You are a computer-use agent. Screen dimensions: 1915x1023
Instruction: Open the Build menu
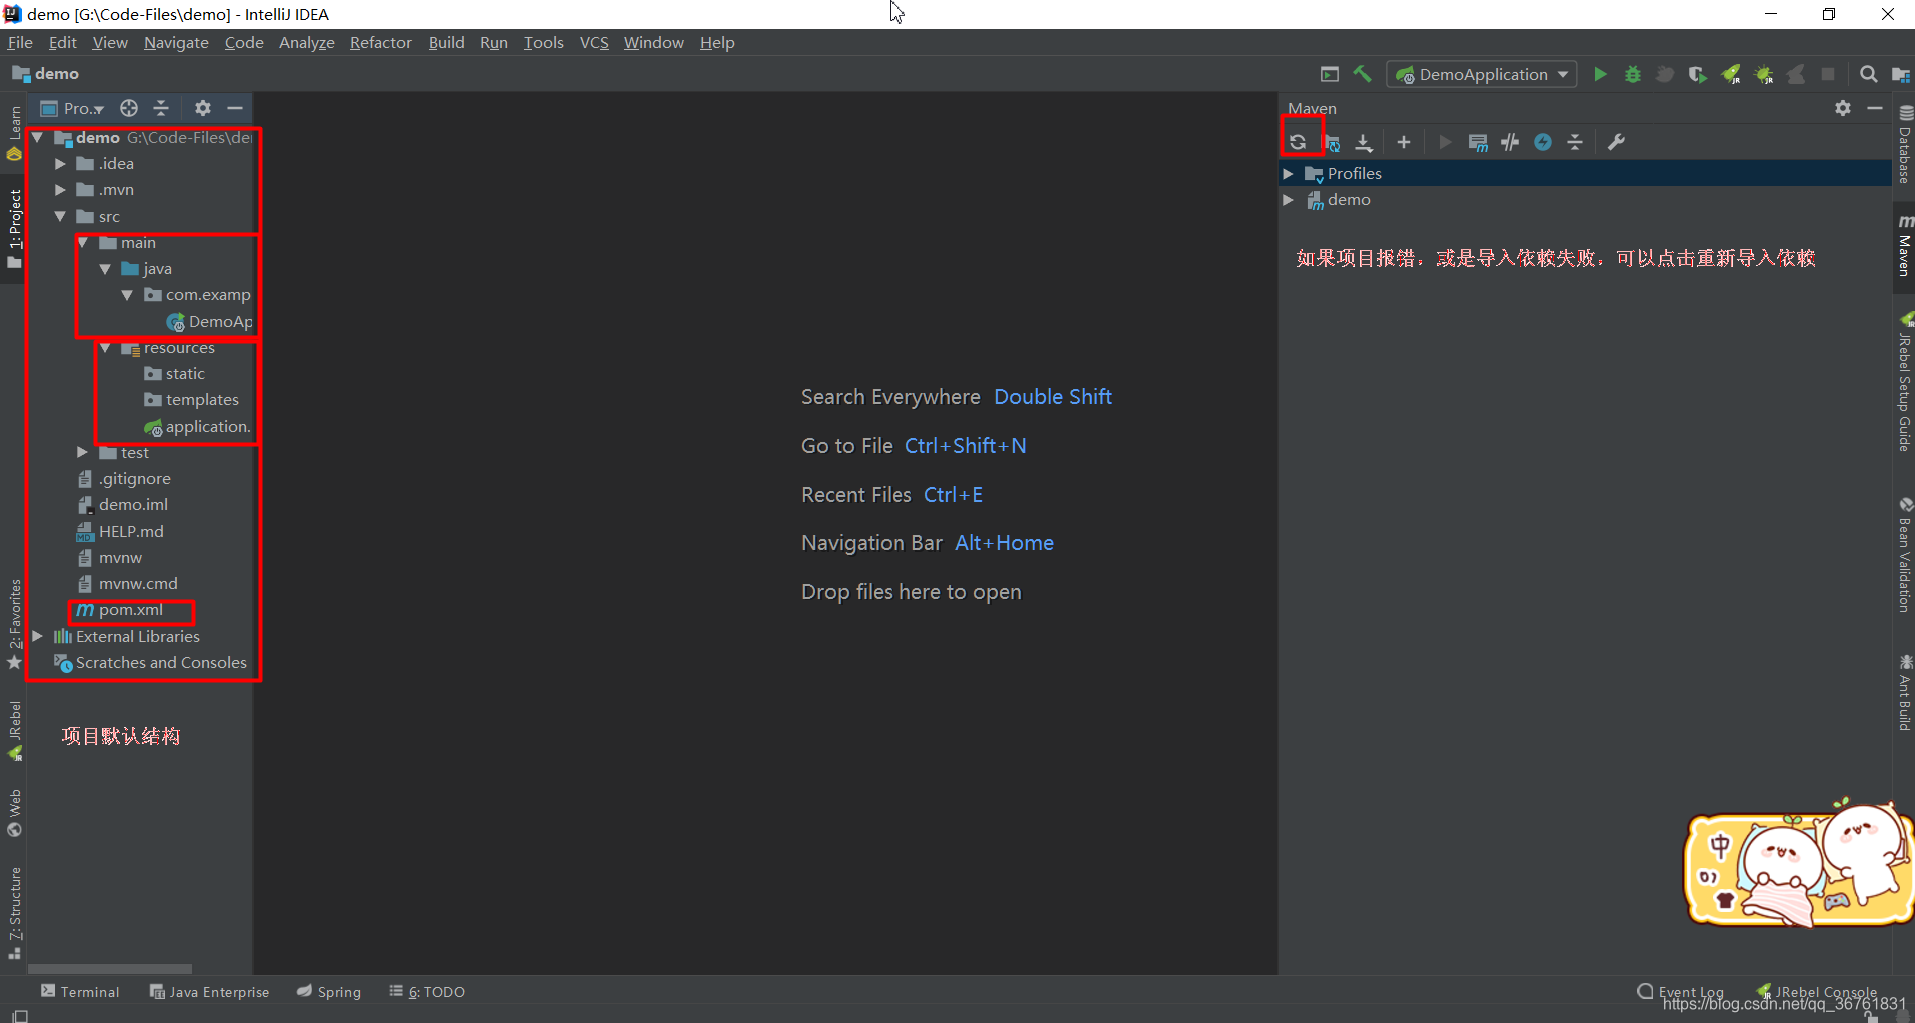(x=446, y=42)
